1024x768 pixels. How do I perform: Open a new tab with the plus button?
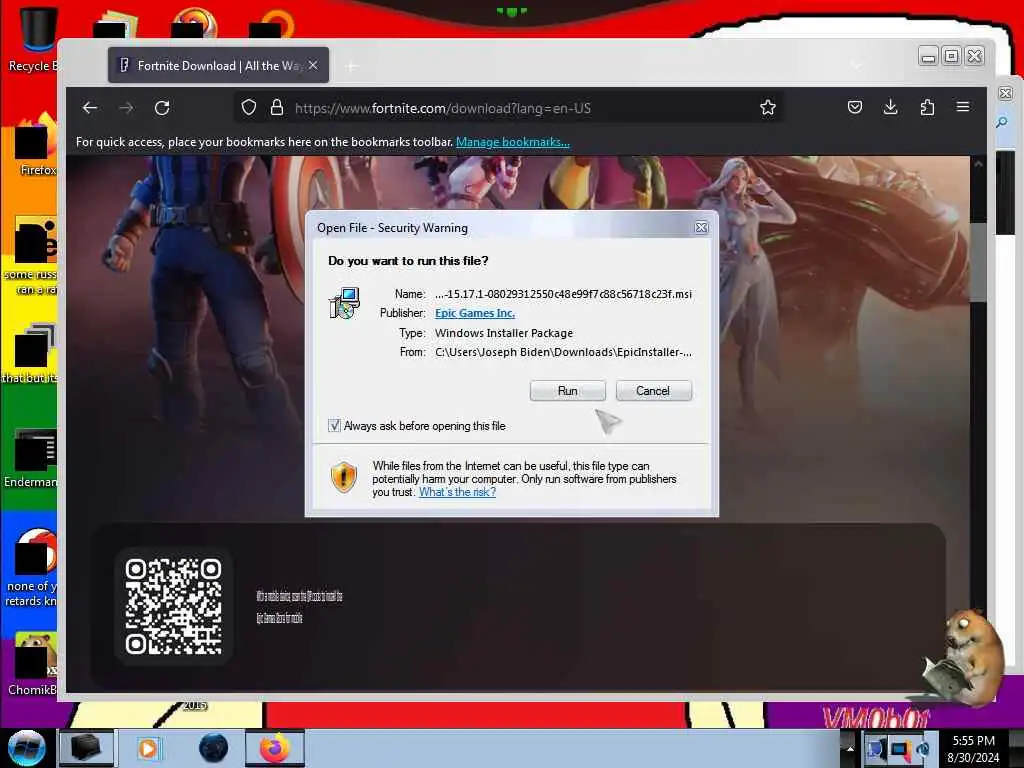(x=352, y=66)
